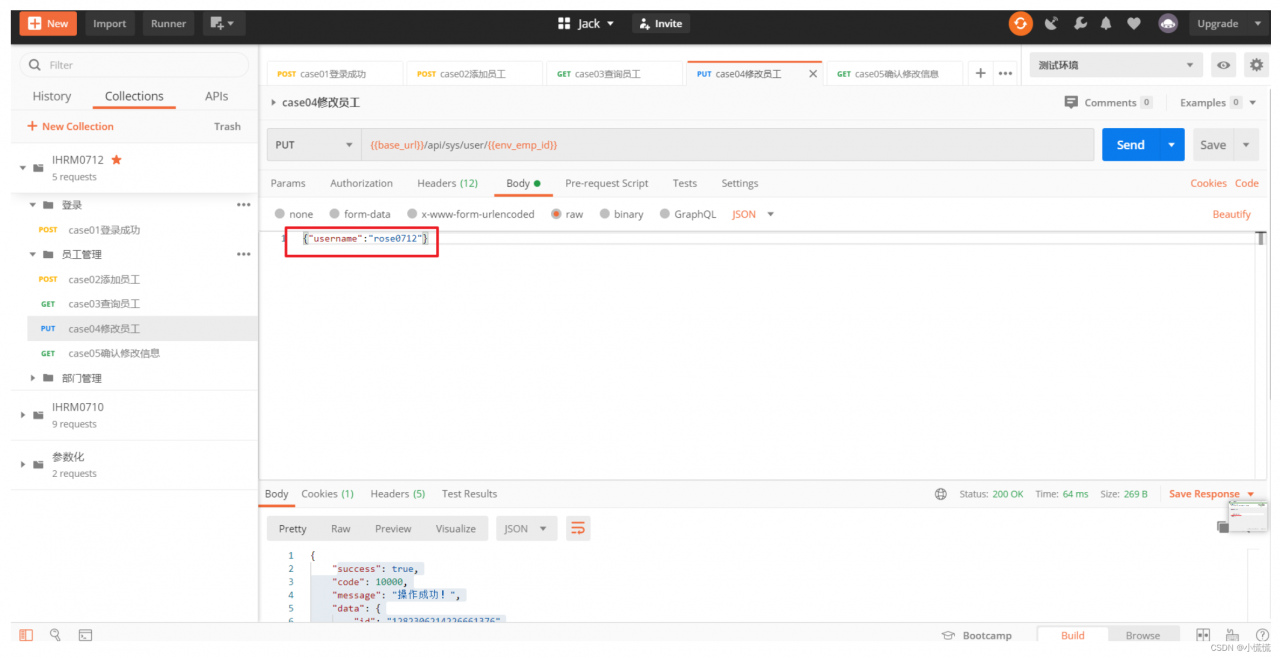
Task: Click the orange New button
Action: pyautogui.click(x=48, y=24)
